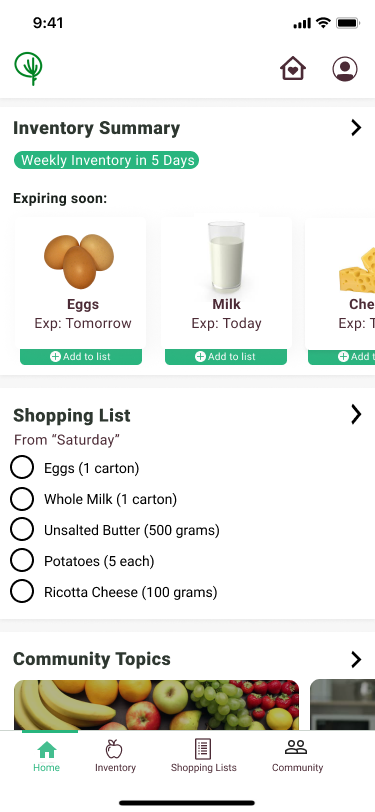The height and width of the screenshot is (812, 375).
Task: Open the Community people icon
Action: click(x=296, y=747)
